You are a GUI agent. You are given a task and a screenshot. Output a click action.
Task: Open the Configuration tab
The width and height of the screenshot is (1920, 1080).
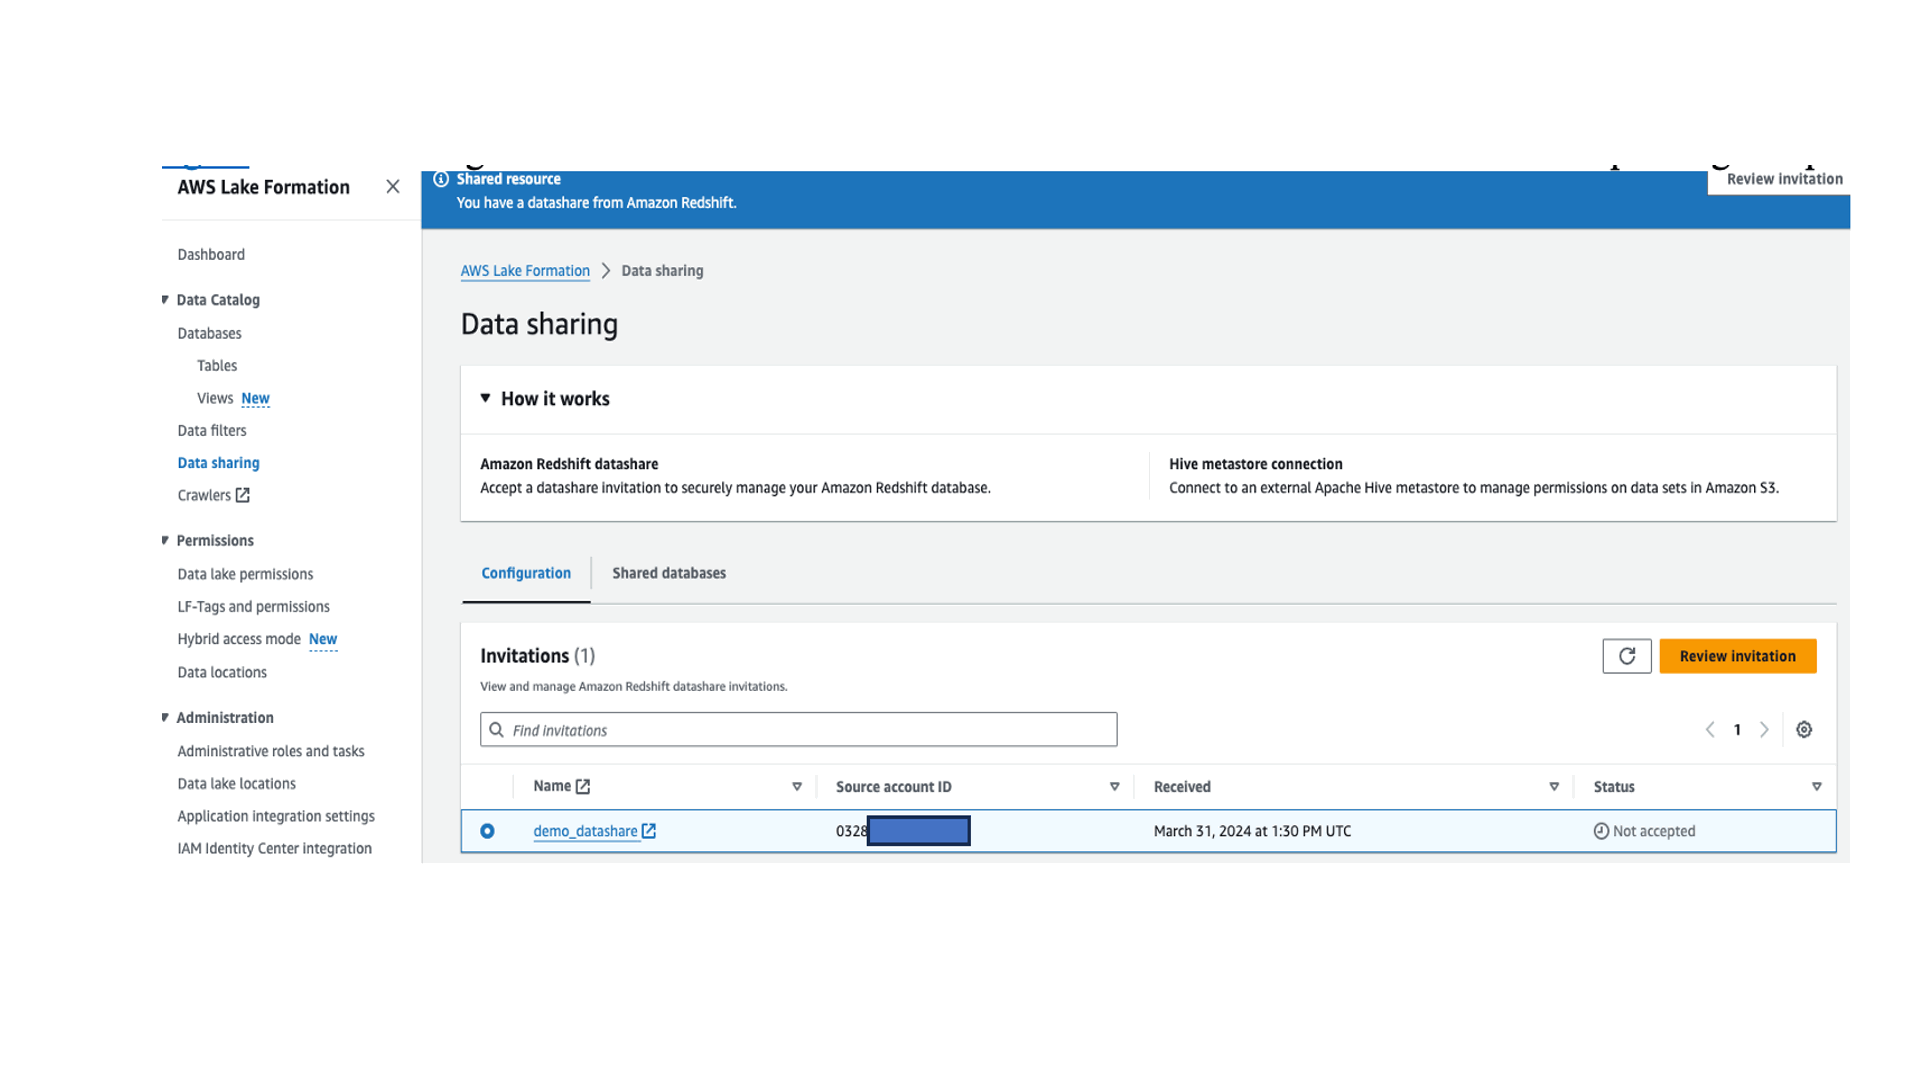click(x=526, y=573)
